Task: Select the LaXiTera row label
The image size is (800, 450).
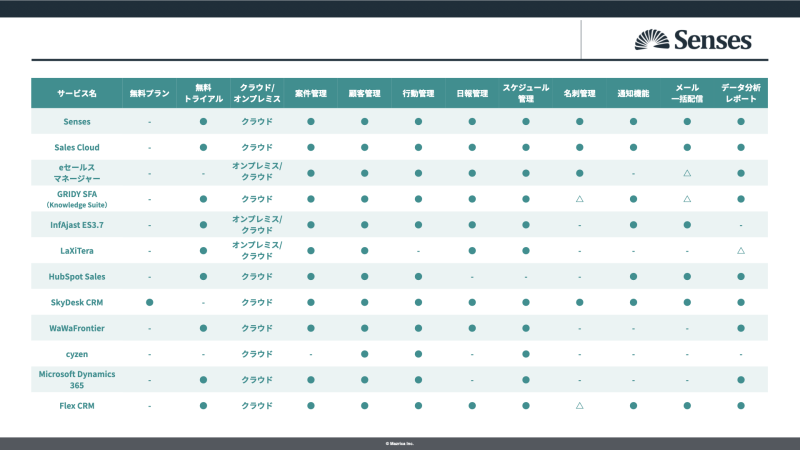Action: coord(77,251)
